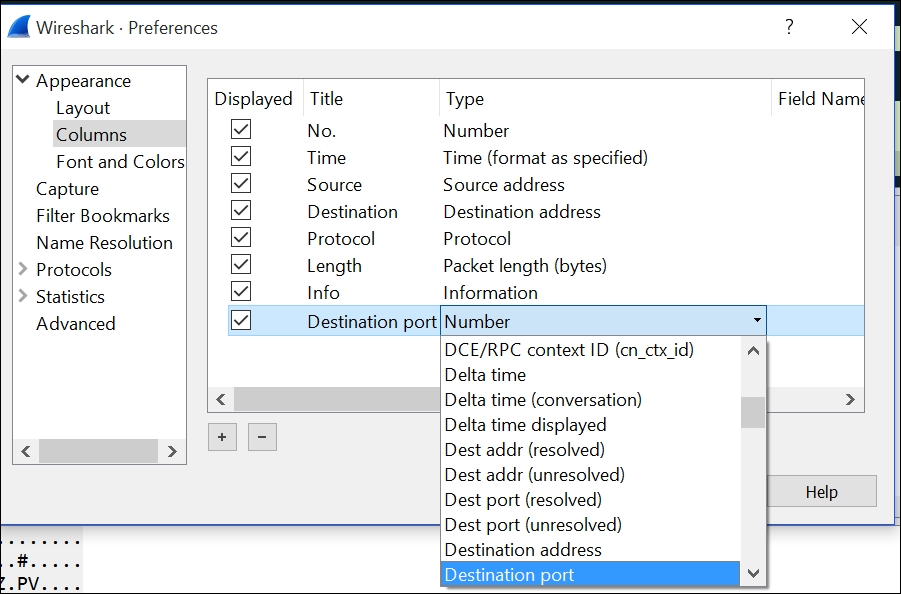Click the Wireshark fin logo in title bar

click(19, 27)
